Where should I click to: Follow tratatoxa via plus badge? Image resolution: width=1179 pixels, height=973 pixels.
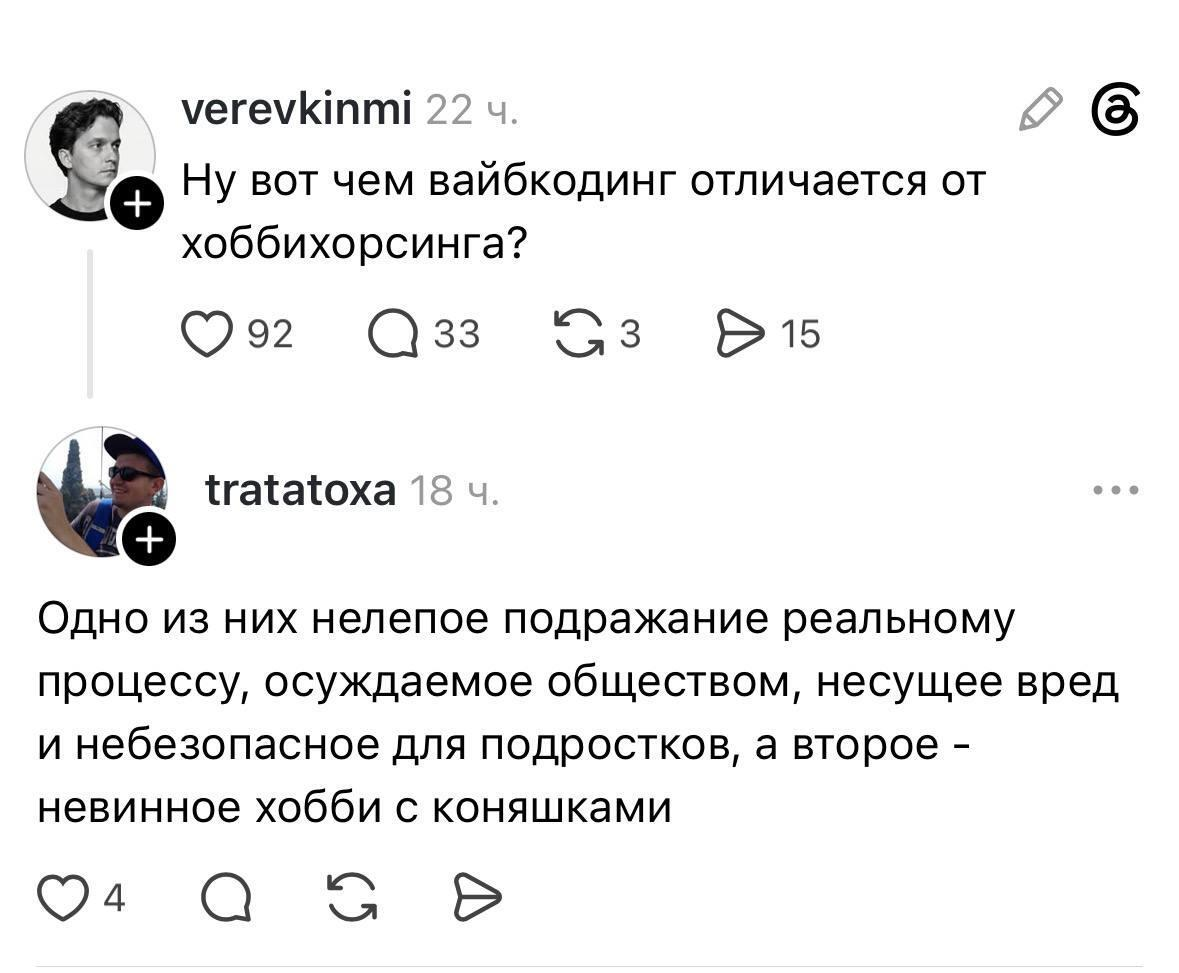coord(150,540)
